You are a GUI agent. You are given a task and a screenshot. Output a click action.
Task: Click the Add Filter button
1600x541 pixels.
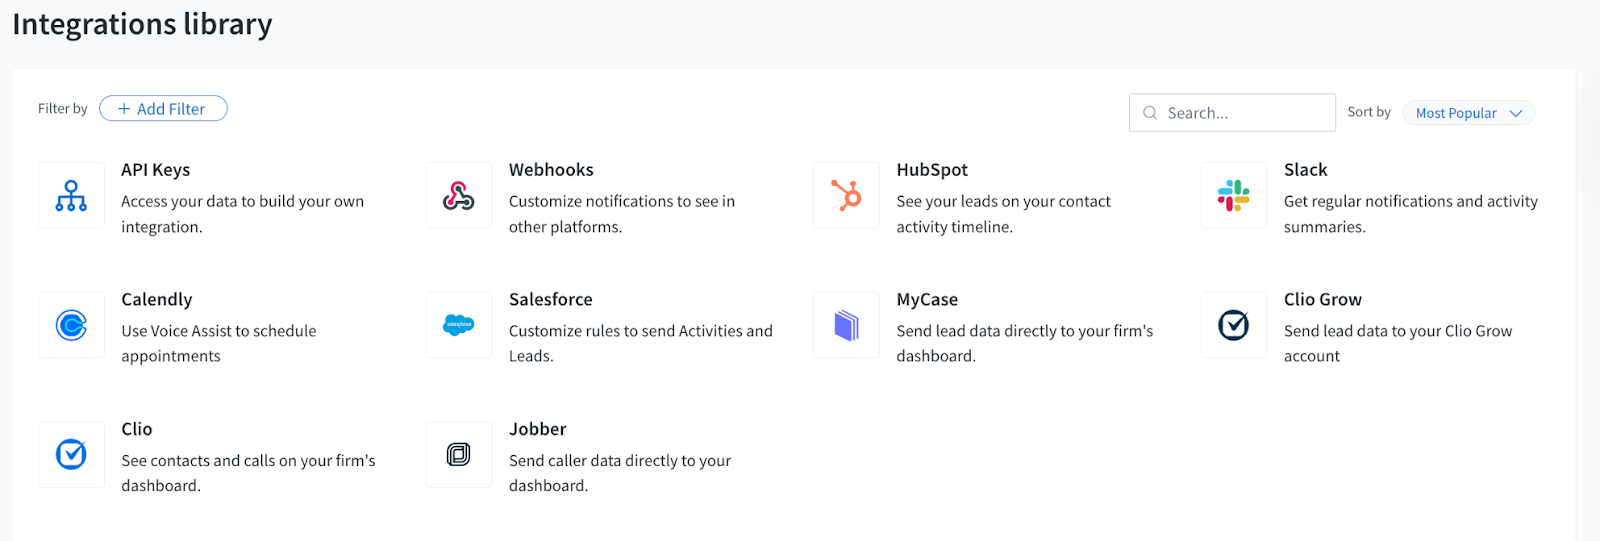(163, 109)
